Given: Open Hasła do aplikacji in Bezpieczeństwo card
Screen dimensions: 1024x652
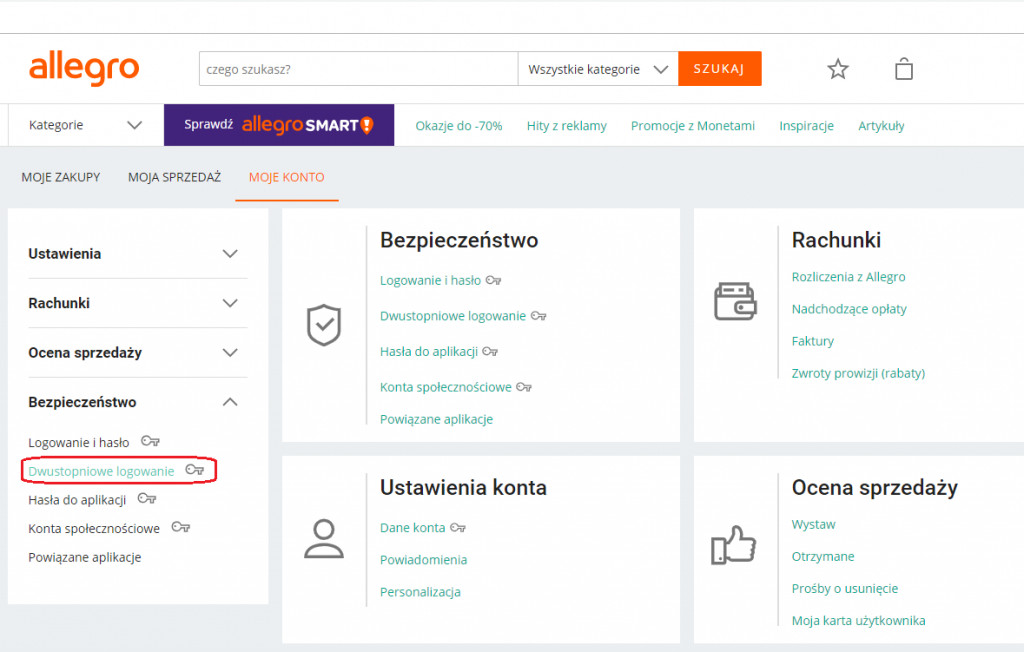Looking at the screenshot, I should [x=429, y=351].
